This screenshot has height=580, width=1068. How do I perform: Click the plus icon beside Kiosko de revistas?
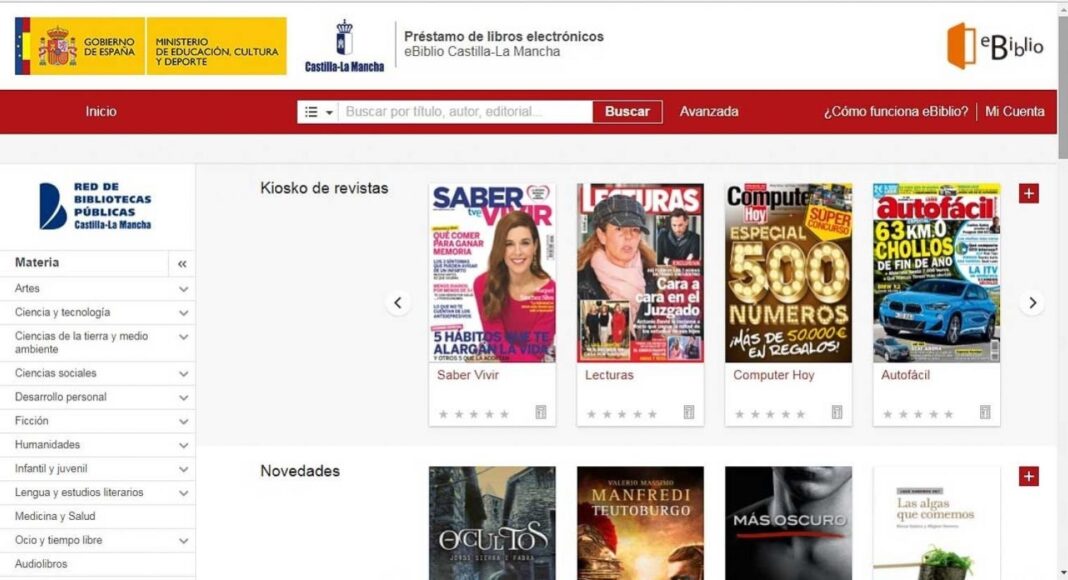coord(1028,193)
